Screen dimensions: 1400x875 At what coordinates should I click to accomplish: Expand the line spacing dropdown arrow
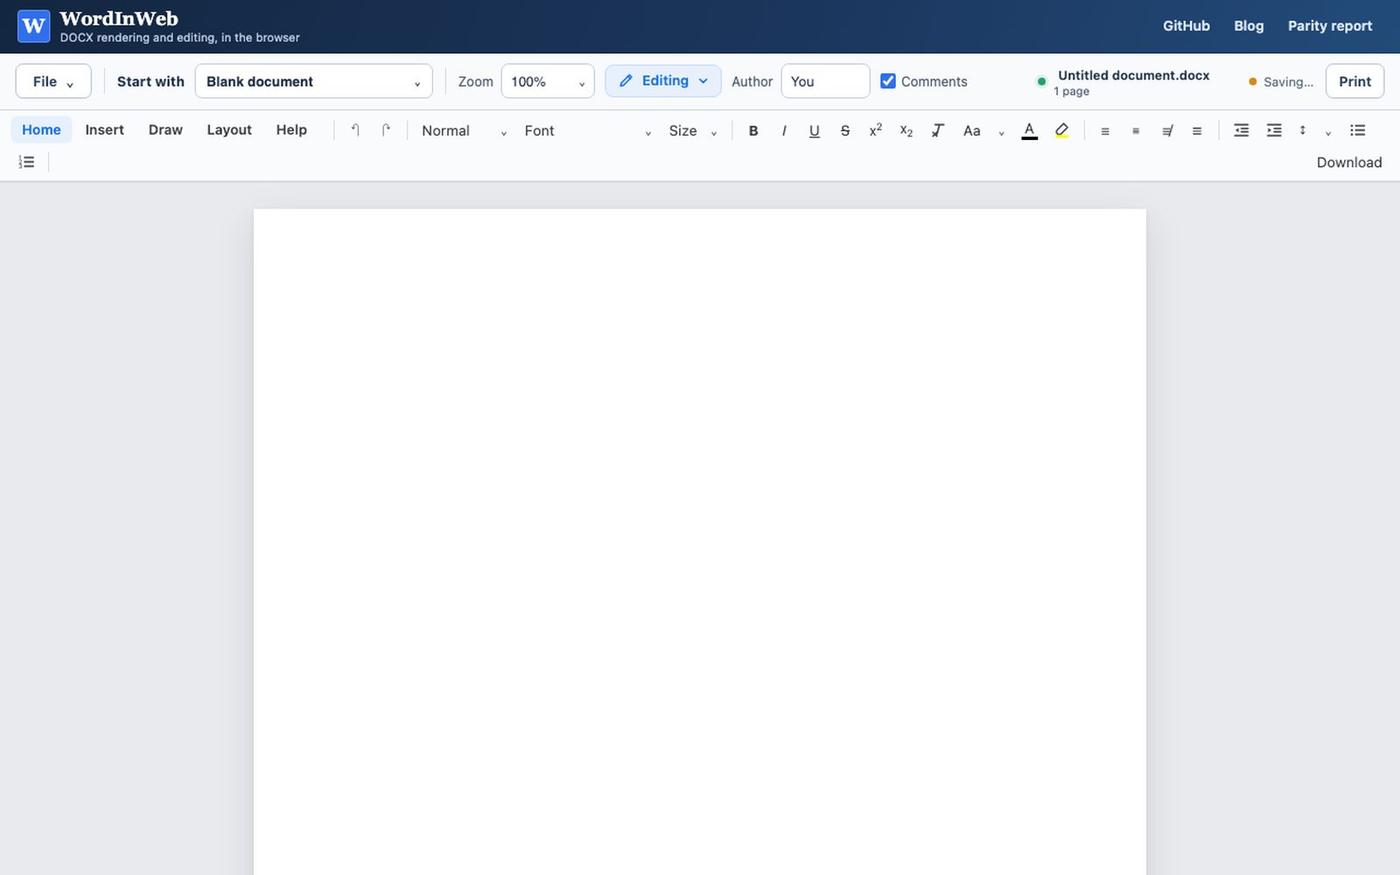tap(1328, 132)
